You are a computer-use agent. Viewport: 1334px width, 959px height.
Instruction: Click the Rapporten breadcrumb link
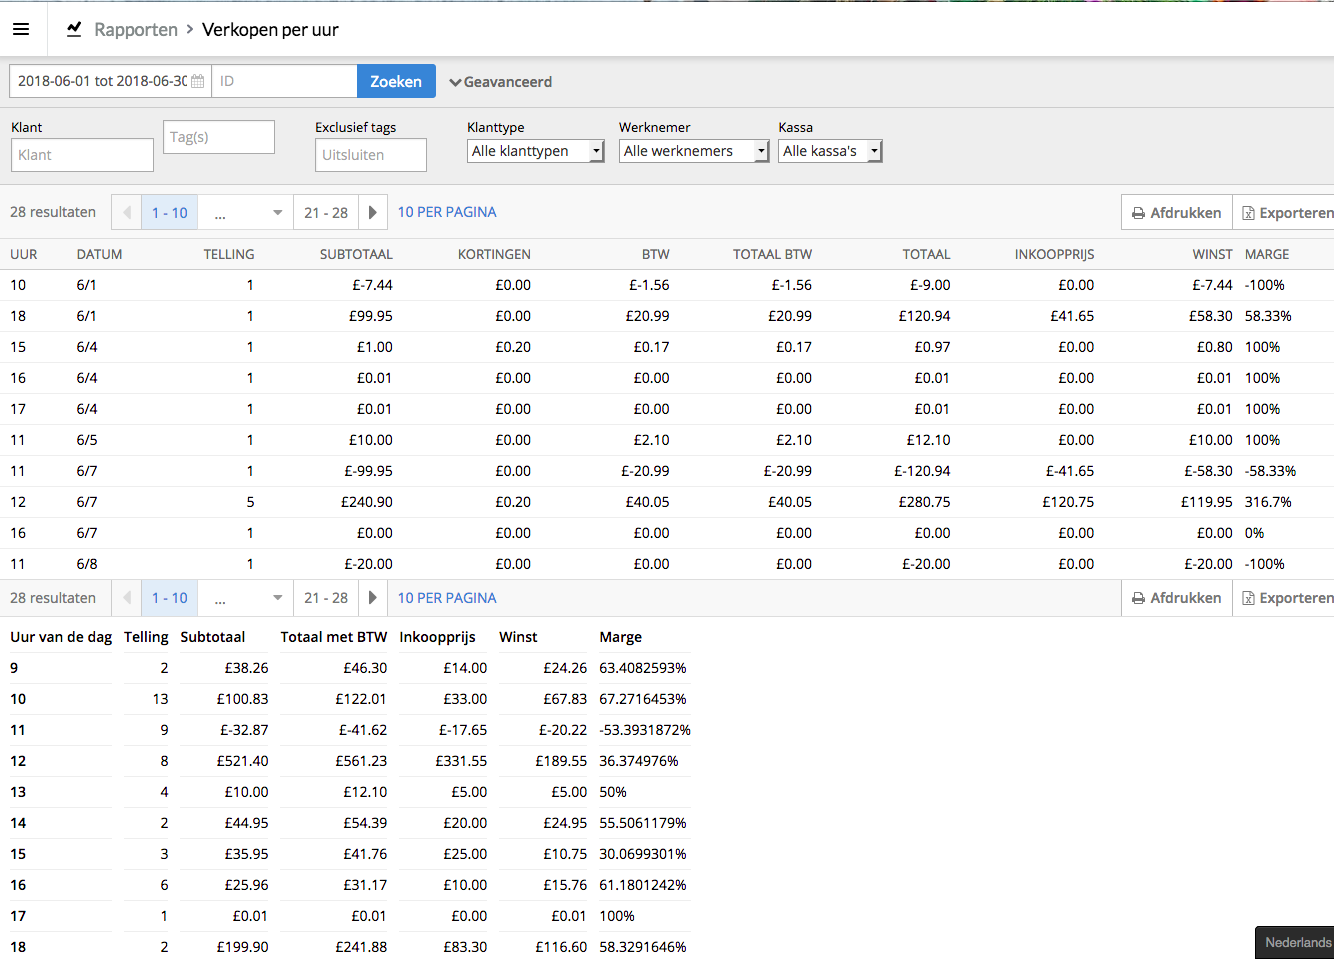click(x=136, y=30)
